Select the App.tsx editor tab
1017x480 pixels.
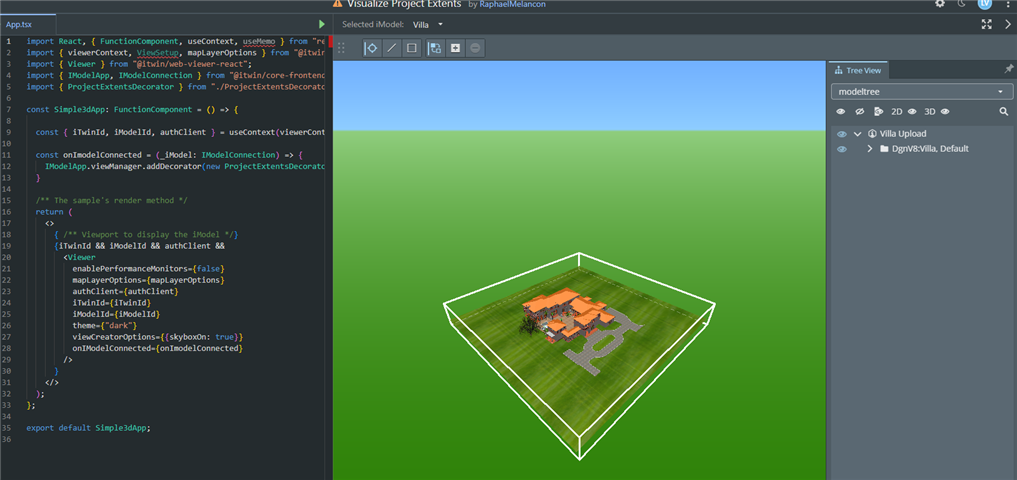pos(20,24)
